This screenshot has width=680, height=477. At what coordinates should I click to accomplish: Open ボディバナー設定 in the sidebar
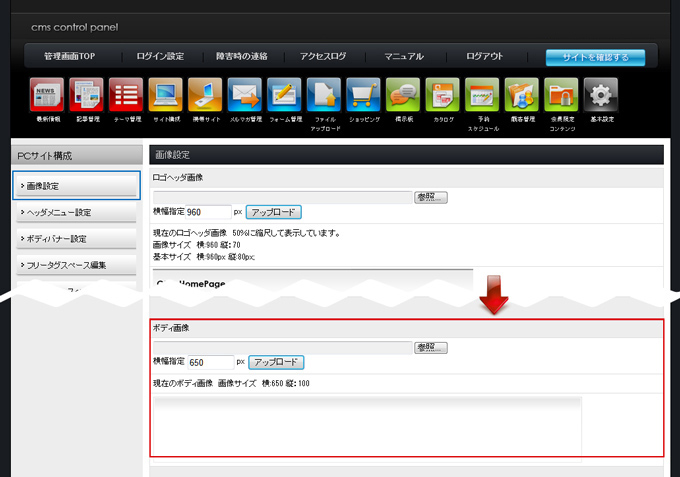pos(76,239)
